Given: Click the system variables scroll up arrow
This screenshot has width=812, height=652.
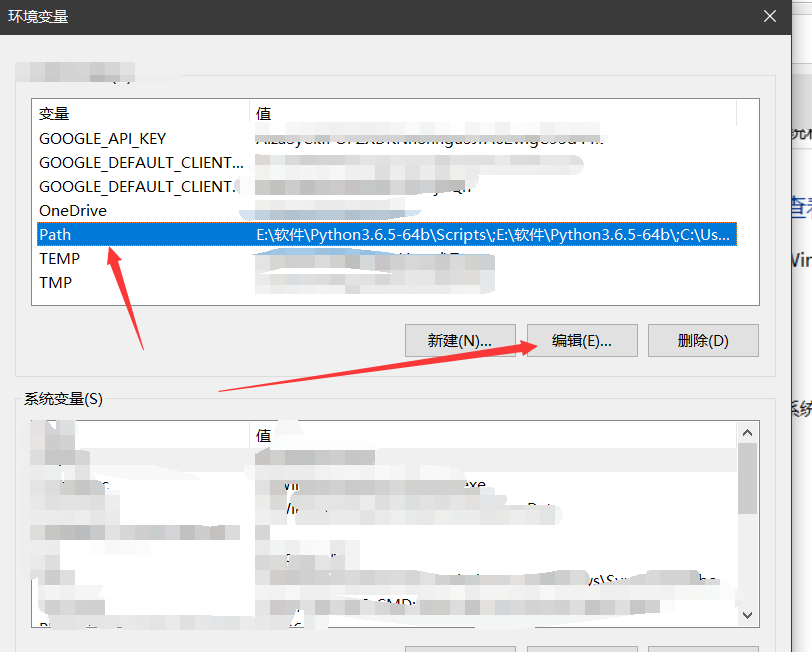Looking at the screenshot, I should point(747,433).
